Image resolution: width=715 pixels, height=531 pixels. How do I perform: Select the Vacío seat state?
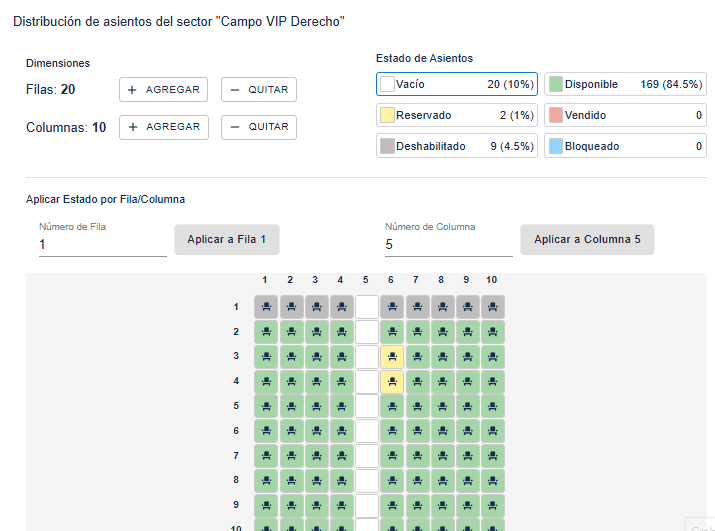click(457, 85)
